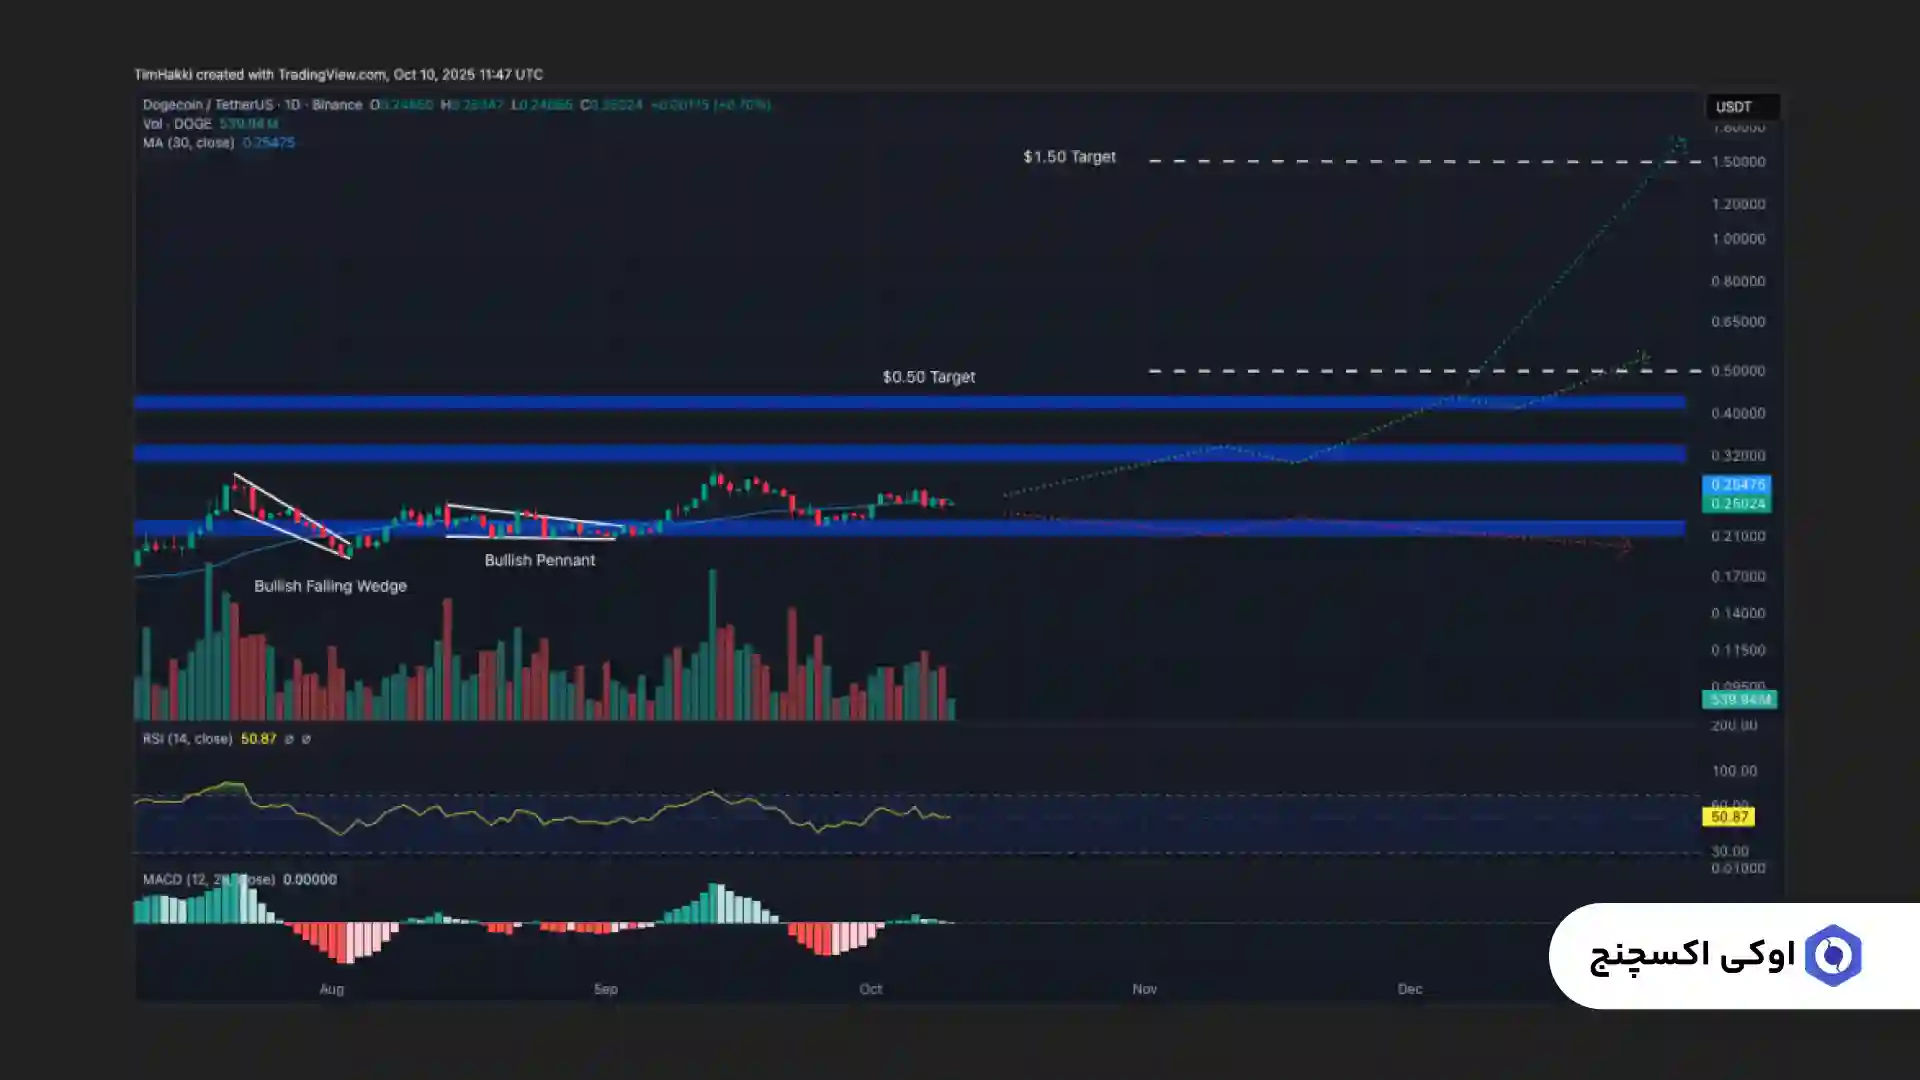Click the red bearish projection arrowhead
This screenshot has height=1080, width=1920.
pos(1626,546)
